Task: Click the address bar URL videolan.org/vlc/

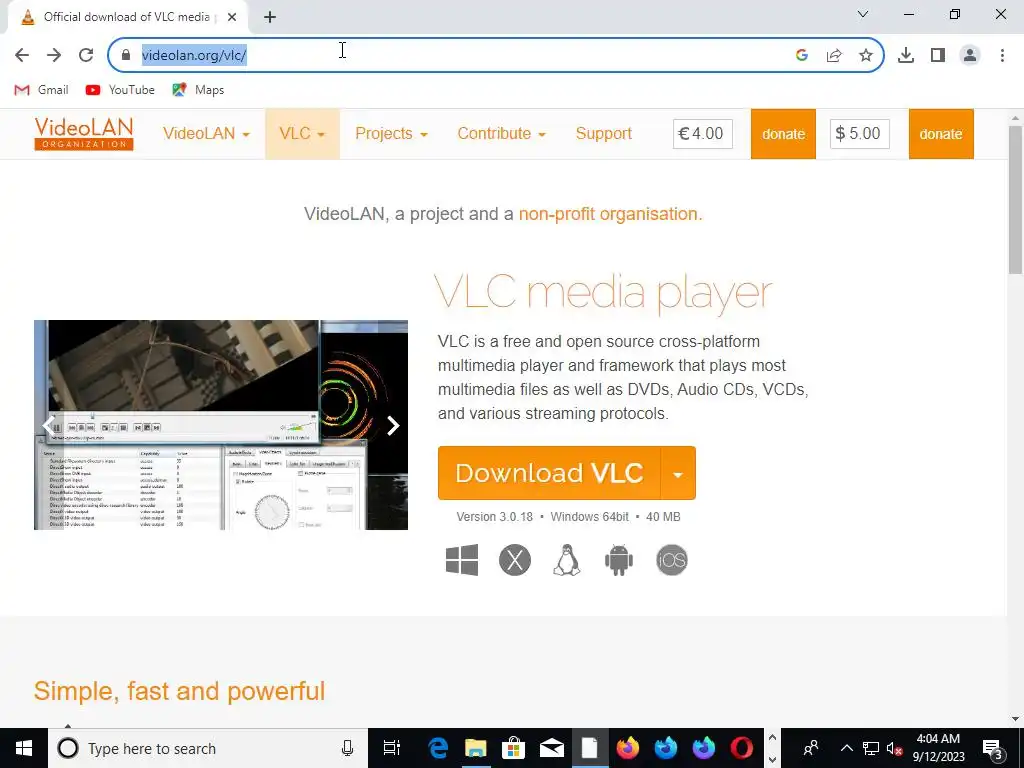Action: (194, 55)
